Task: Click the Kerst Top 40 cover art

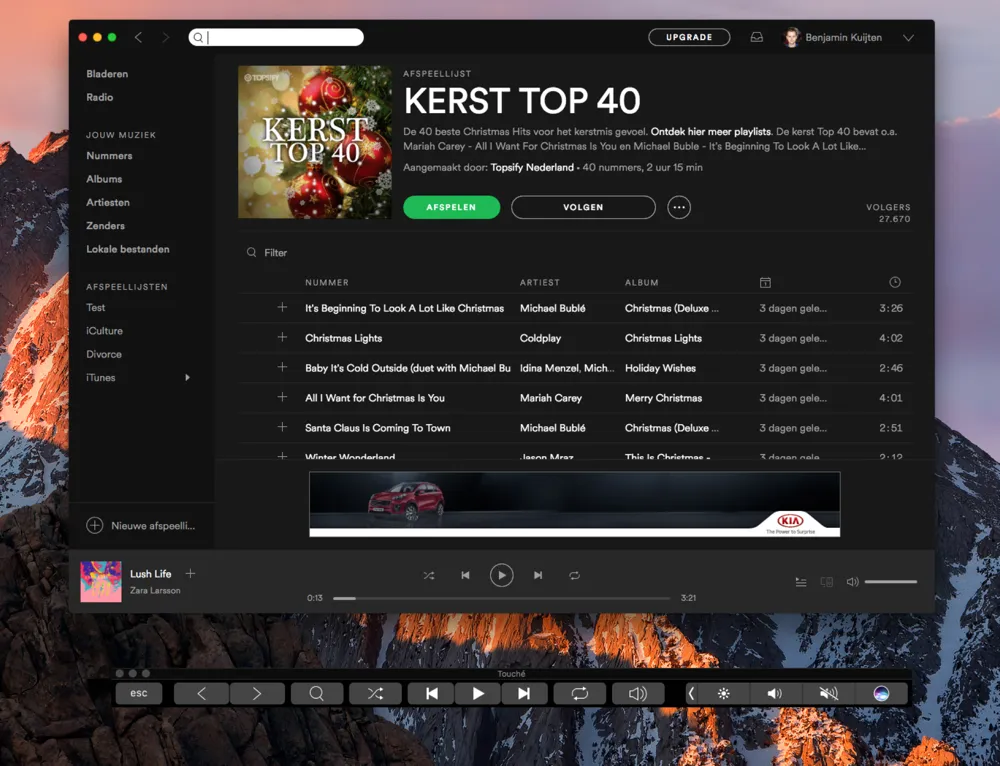Action: [314, 142]
